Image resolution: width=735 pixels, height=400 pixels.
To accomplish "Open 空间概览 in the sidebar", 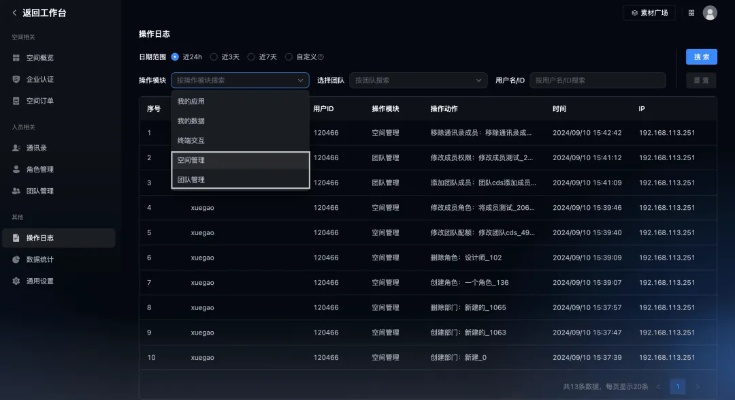I will click(x=40, y=58).
